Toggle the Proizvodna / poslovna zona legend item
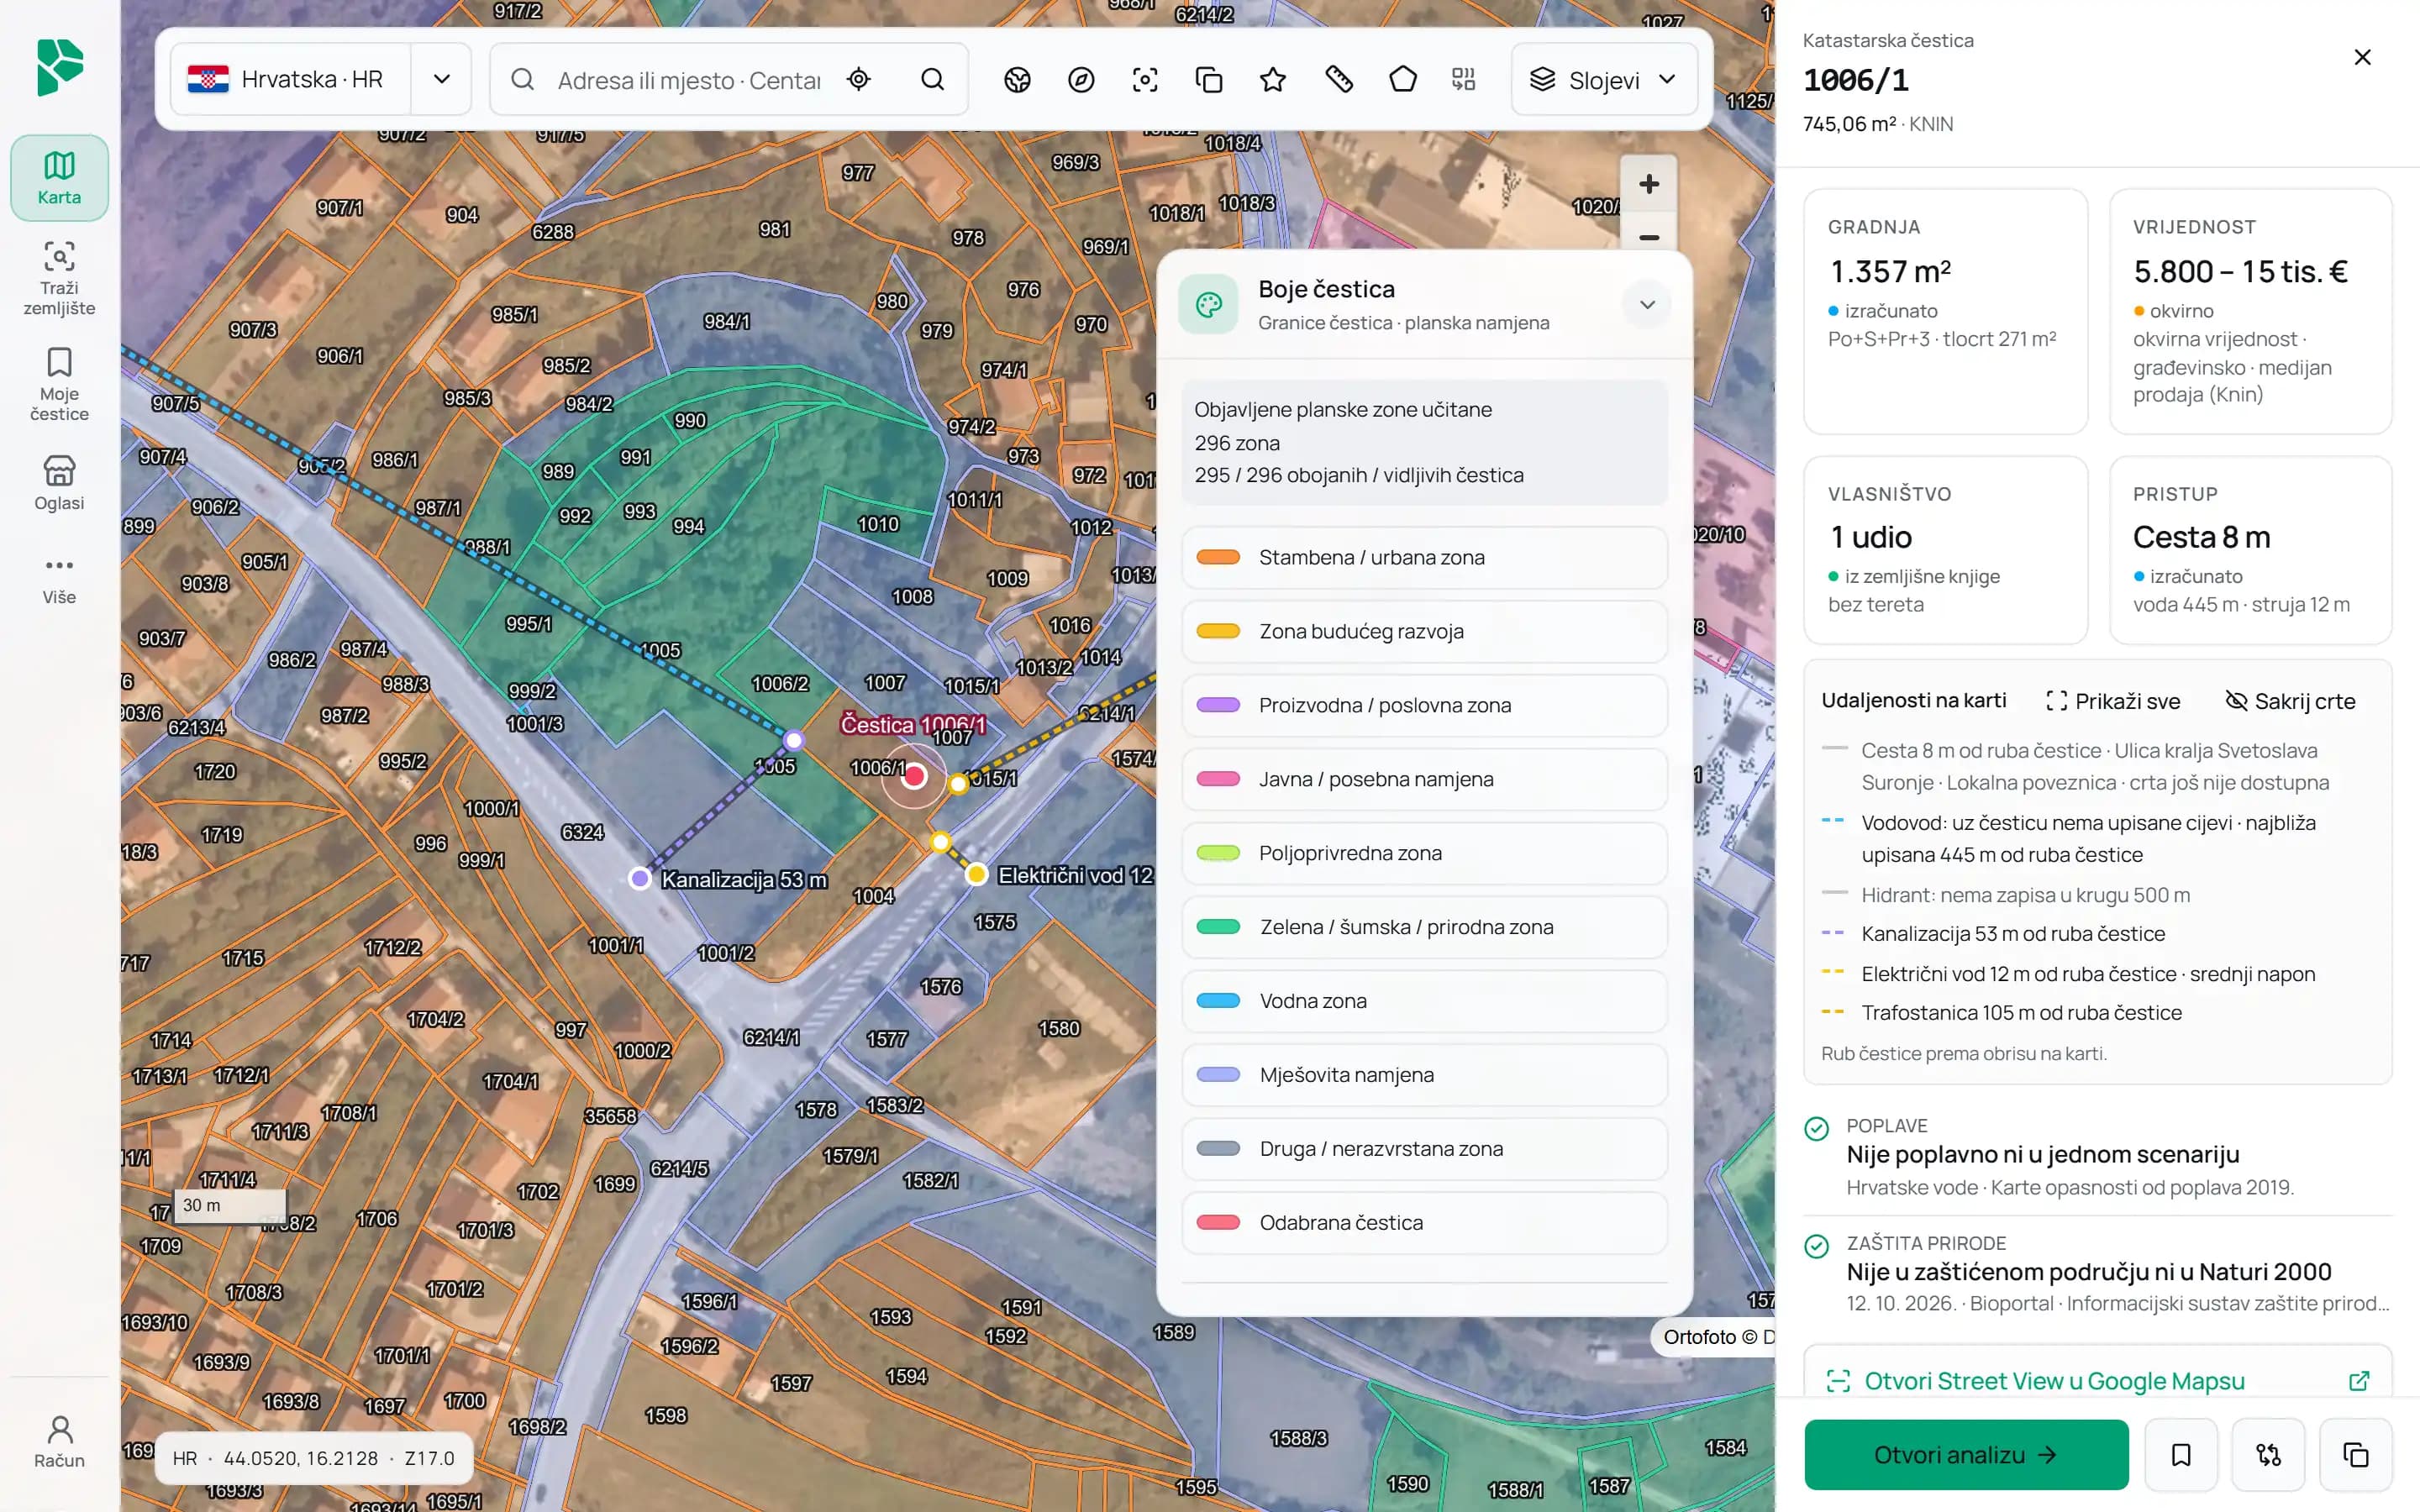 1424,705
